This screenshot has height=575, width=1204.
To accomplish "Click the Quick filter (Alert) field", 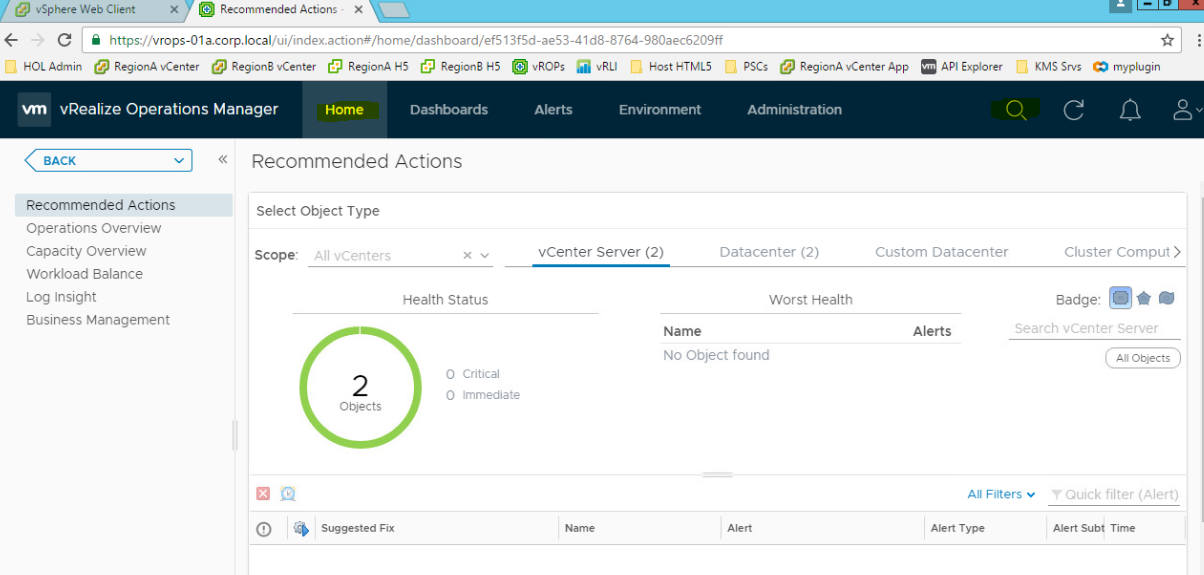I will (1113, 494).
